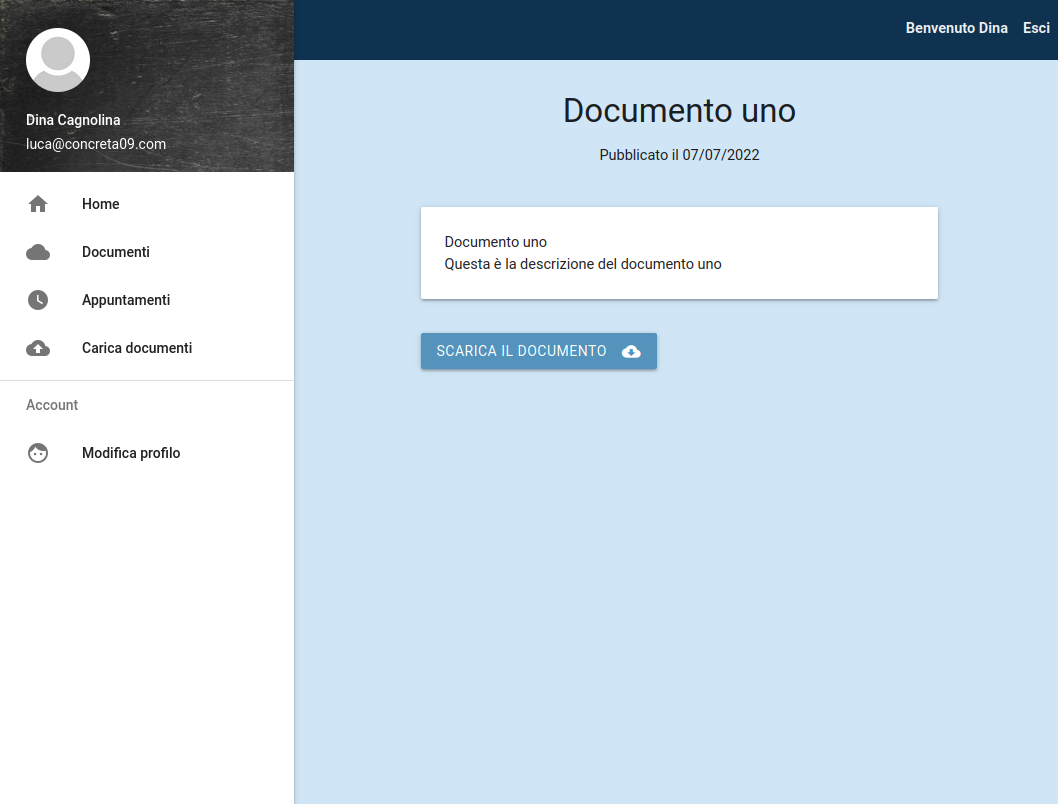Click the description Questa è la descrizione
The width and height of the screenshot is (1058, 804).
[583, 264]
